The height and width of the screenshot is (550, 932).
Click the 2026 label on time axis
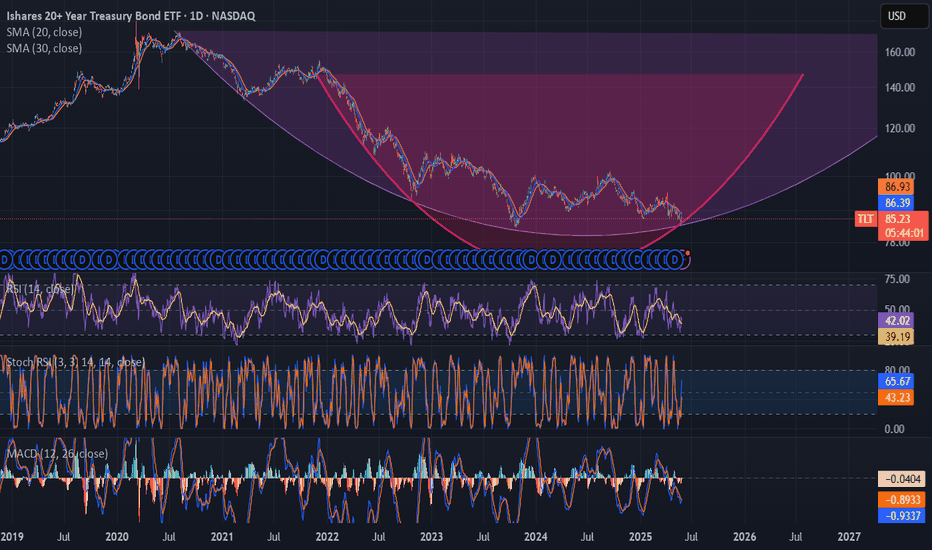(x=744, y=536)
